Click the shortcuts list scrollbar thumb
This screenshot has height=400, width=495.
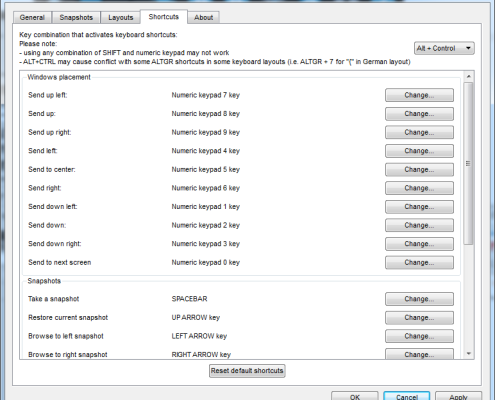tap(468, 163)
